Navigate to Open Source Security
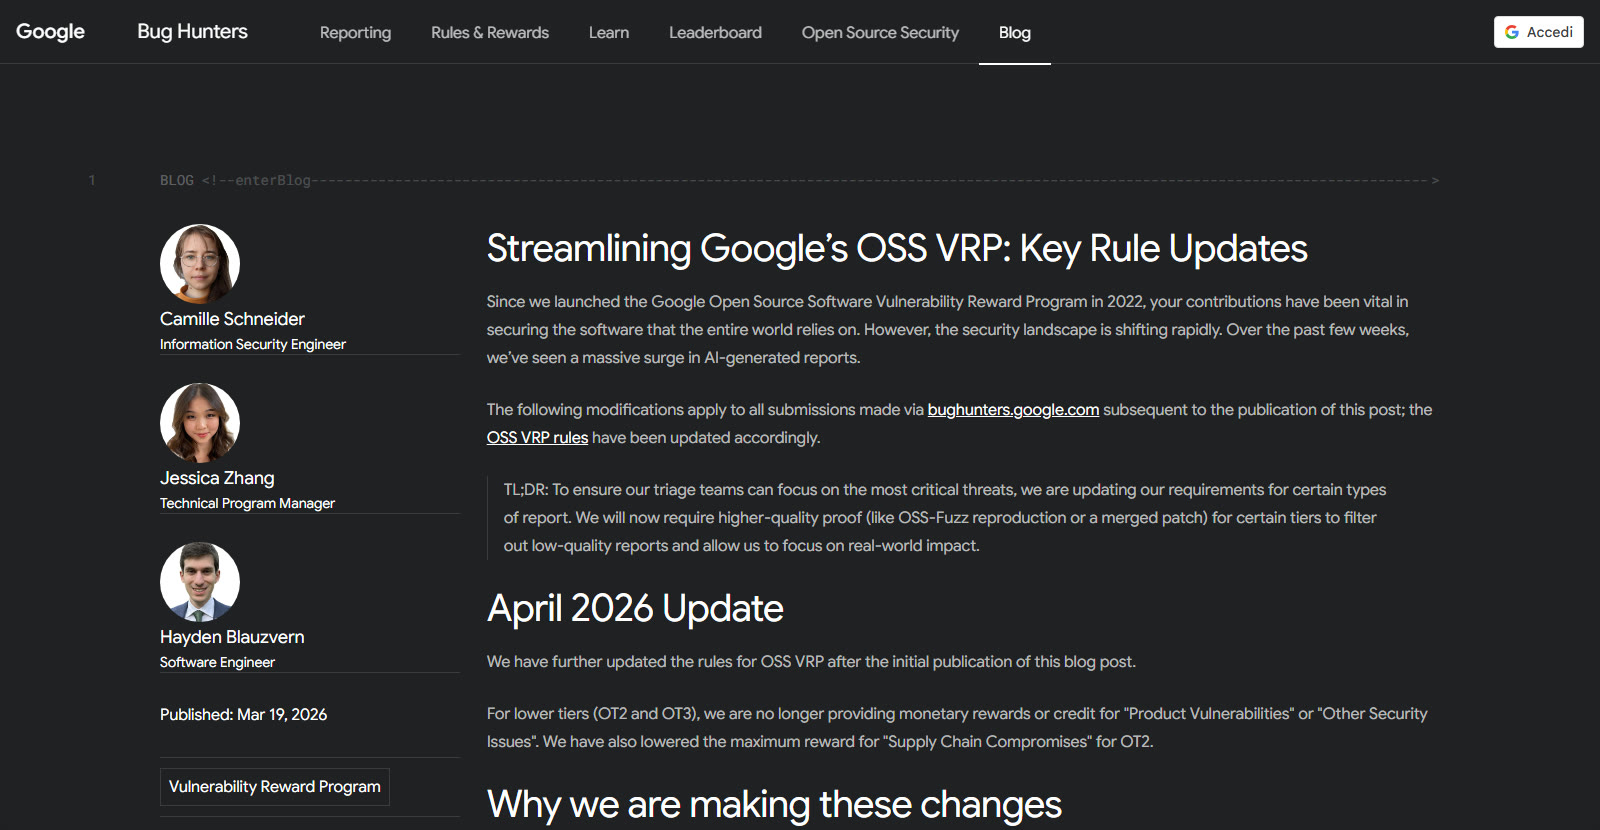 [x=880, y=33]
